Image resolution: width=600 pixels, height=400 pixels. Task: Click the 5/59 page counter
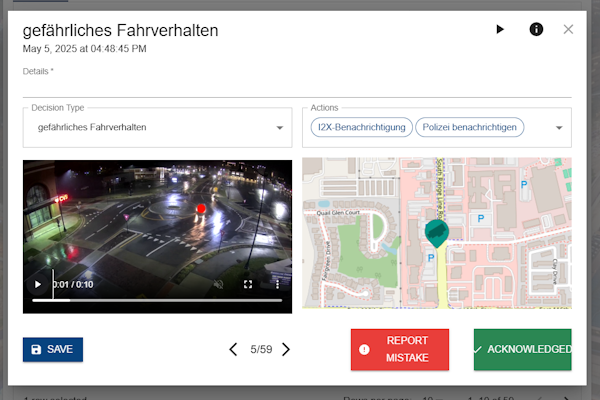pos(261,349)
